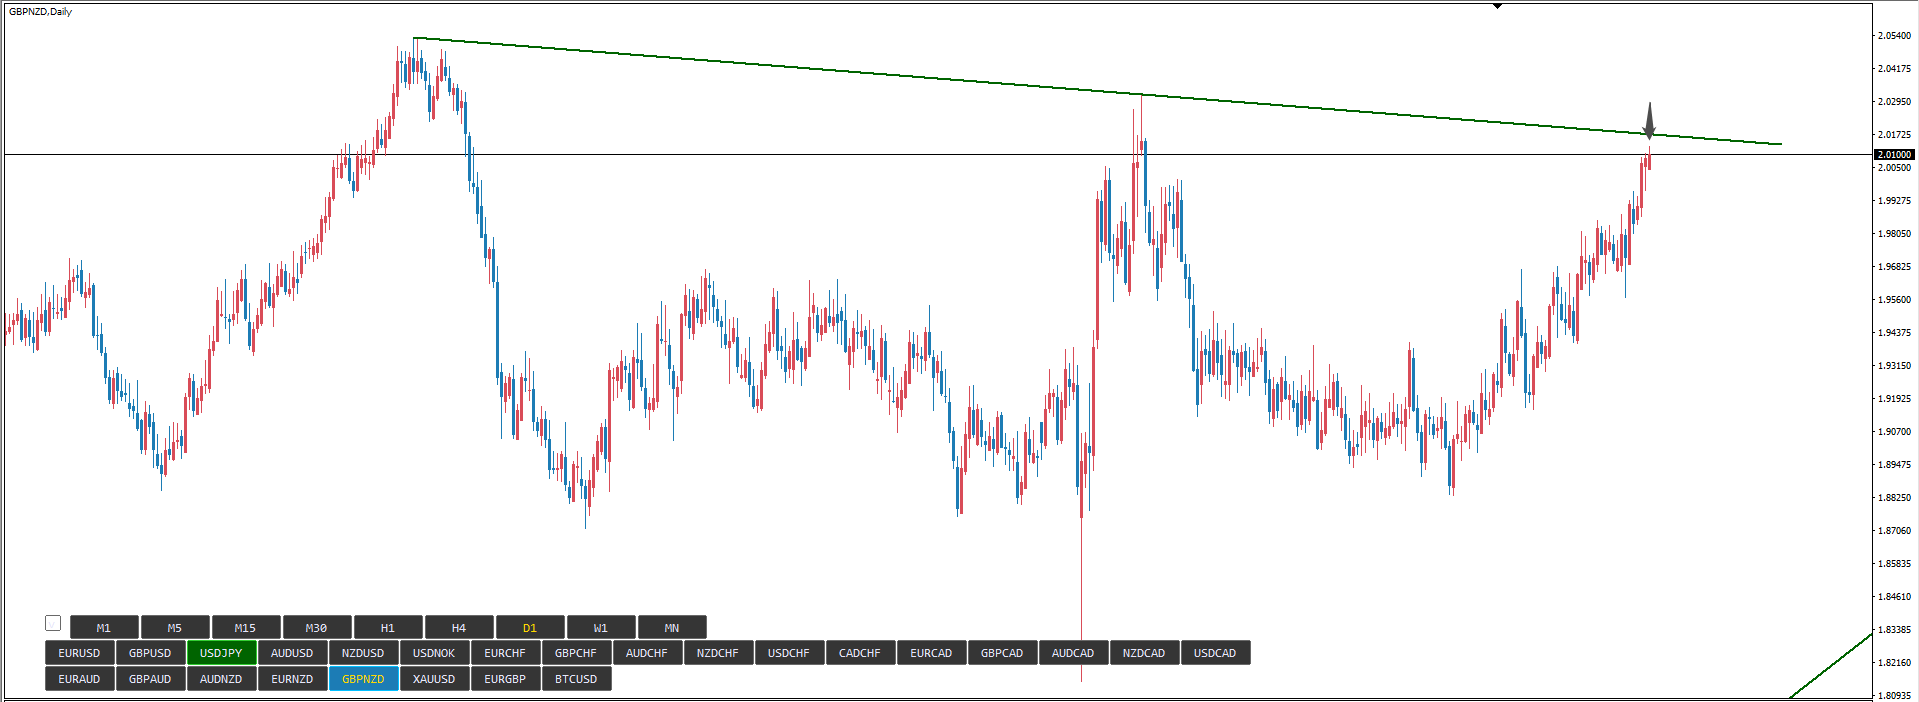Switch to GBPCAD symbol
Screen dimensions: 1919x702
click(1003, 653)
